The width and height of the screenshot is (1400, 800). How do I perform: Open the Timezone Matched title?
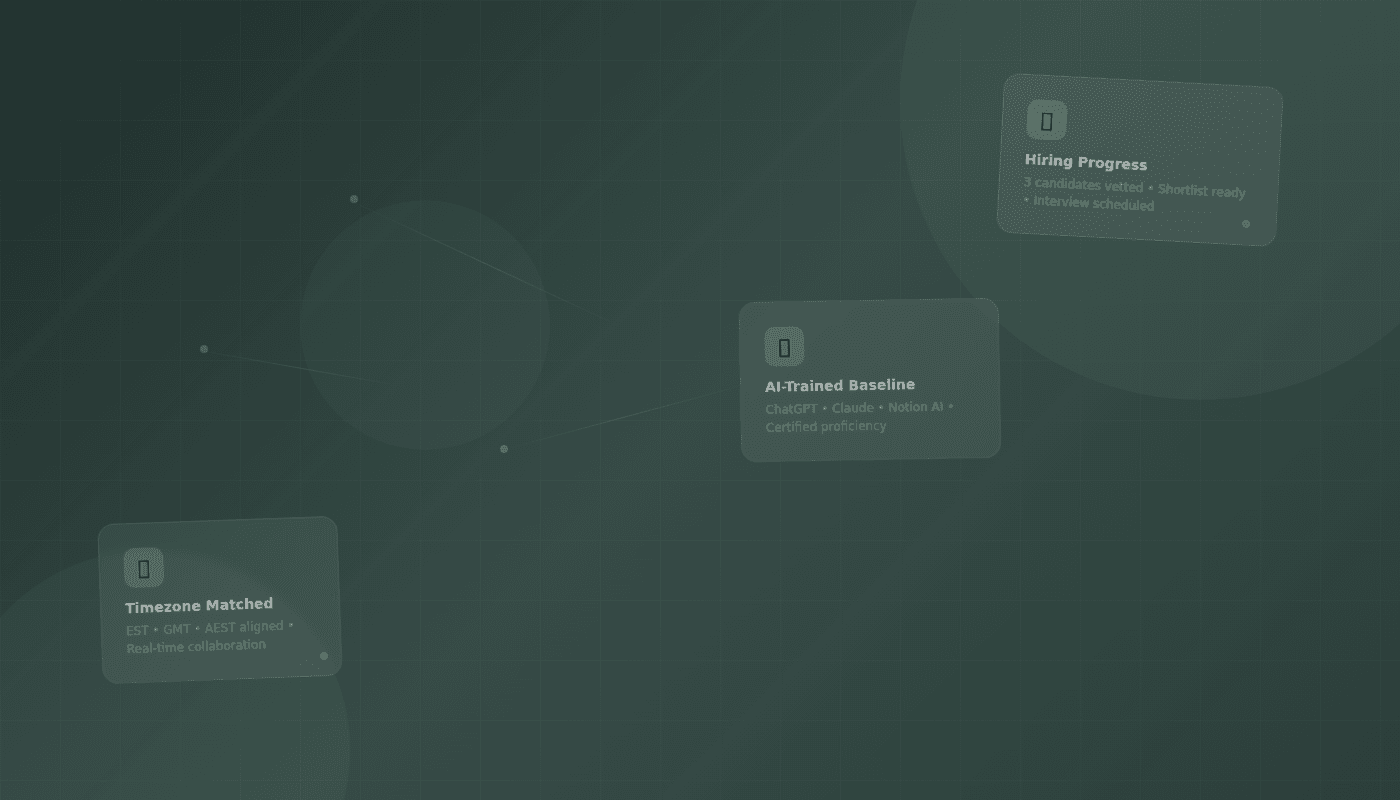199,605
